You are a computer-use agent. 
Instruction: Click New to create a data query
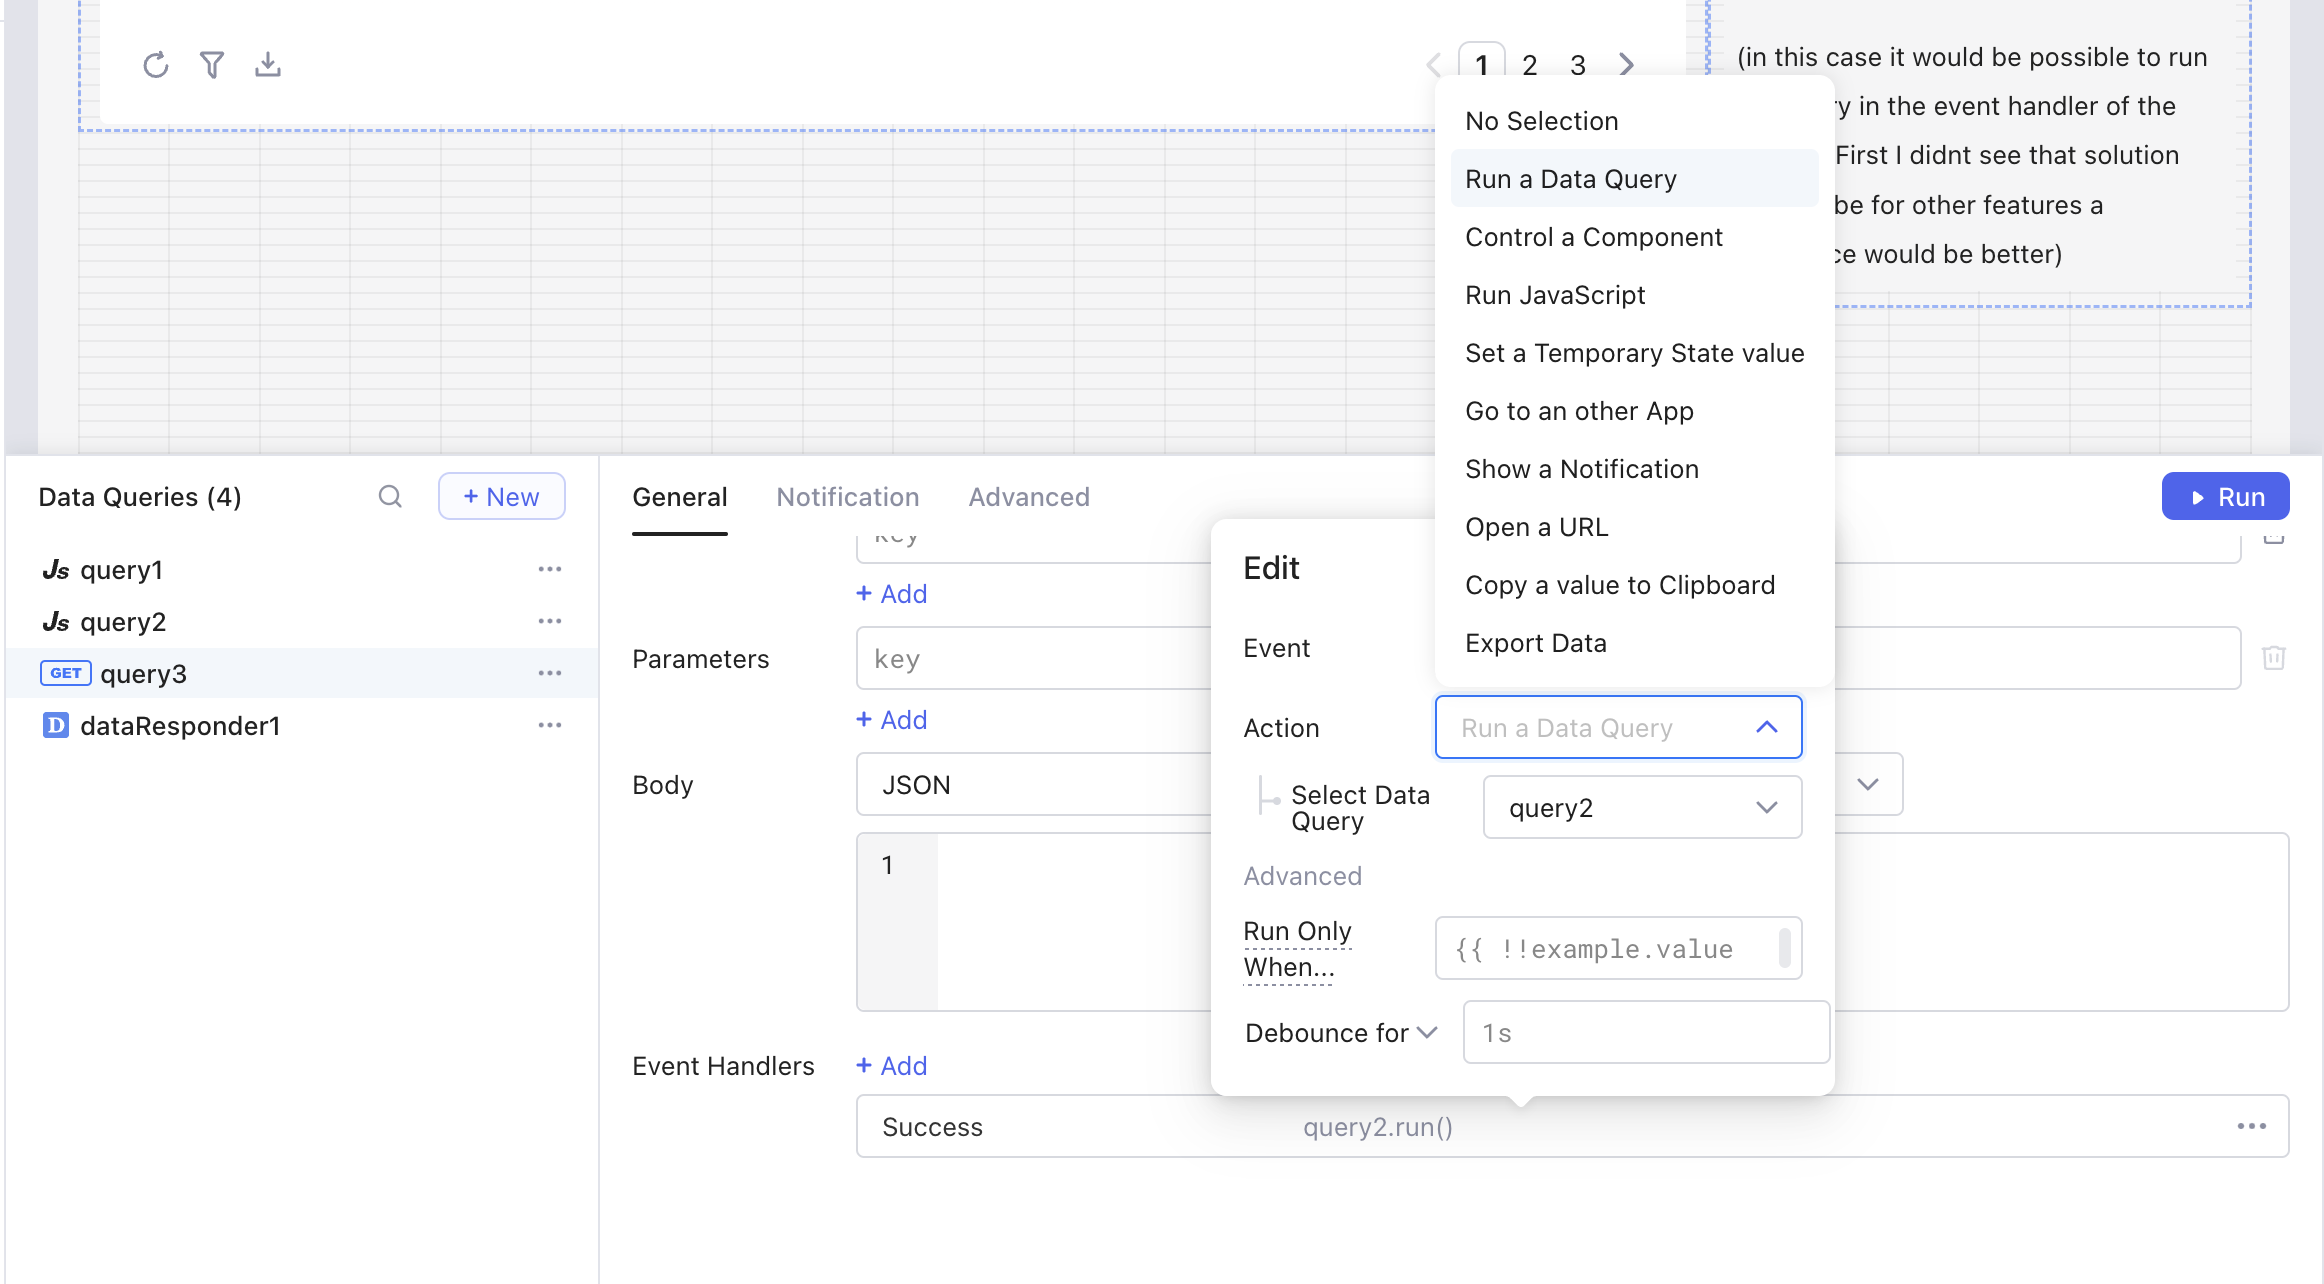click(501, 496)
